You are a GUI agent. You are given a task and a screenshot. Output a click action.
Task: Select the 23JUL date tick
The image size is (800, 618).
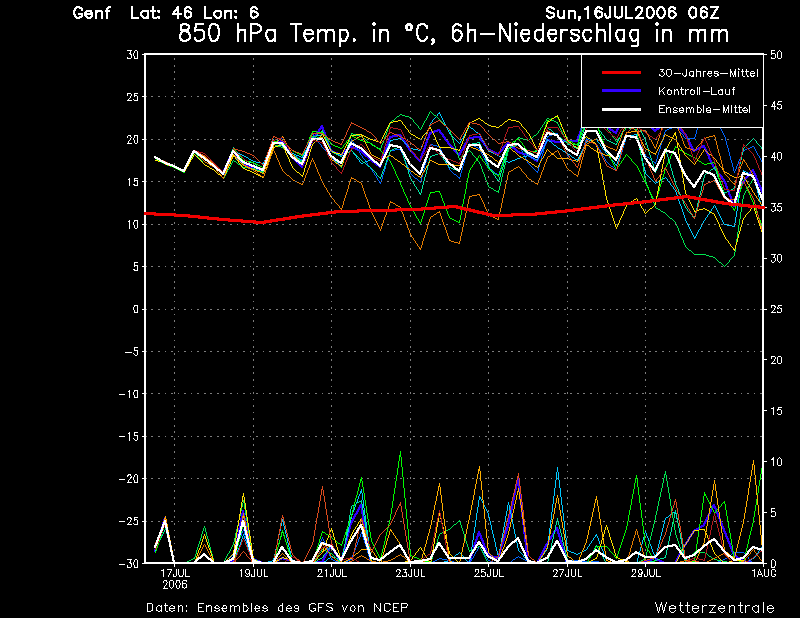[x=410, y=573]
